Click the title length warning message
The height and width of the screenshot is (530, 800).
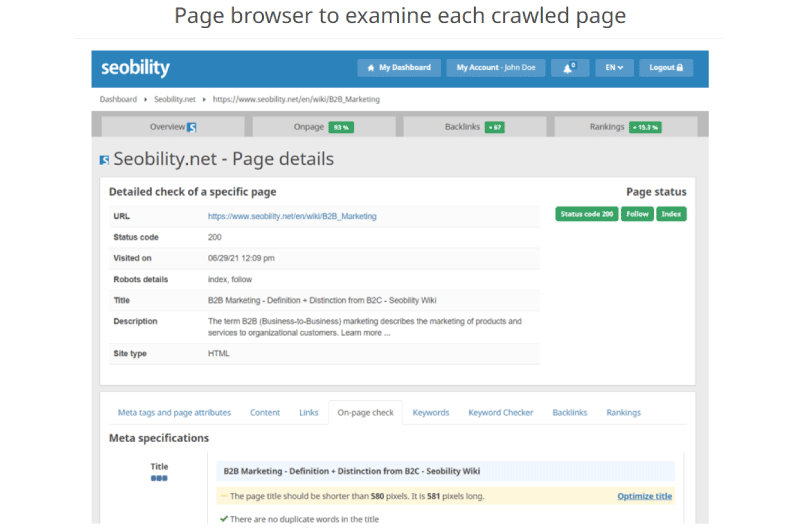(x=357, y=496)
